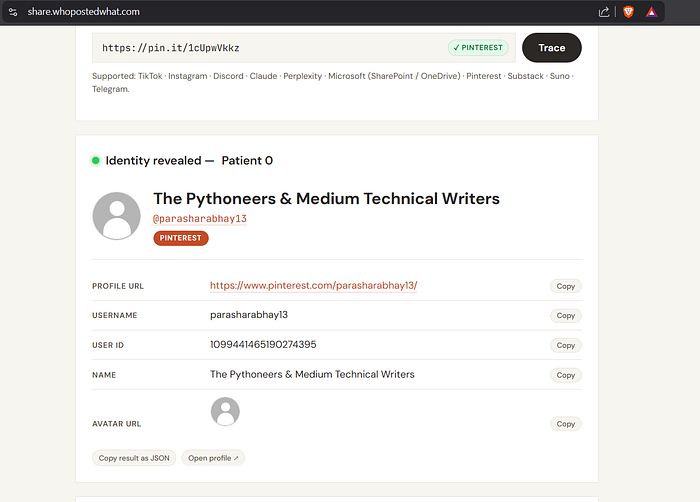This screenshot has width=700, height=502.
Task: Select the user ID 1099441465190274395 text
Action: [263, 344]
